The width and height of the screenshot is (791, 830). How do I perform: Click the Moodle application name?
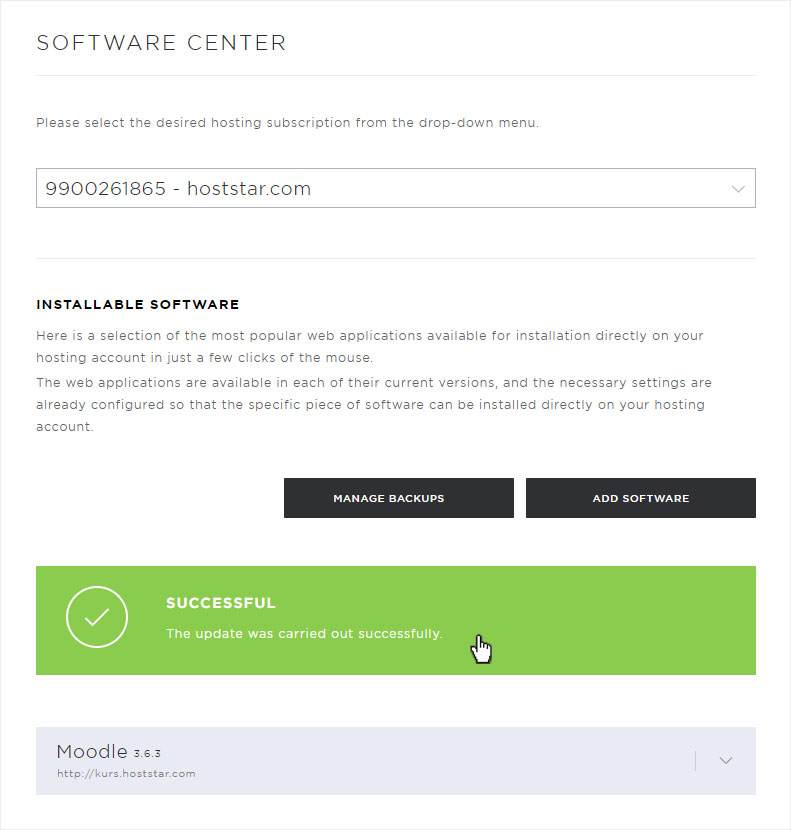(x=92, y=751)
